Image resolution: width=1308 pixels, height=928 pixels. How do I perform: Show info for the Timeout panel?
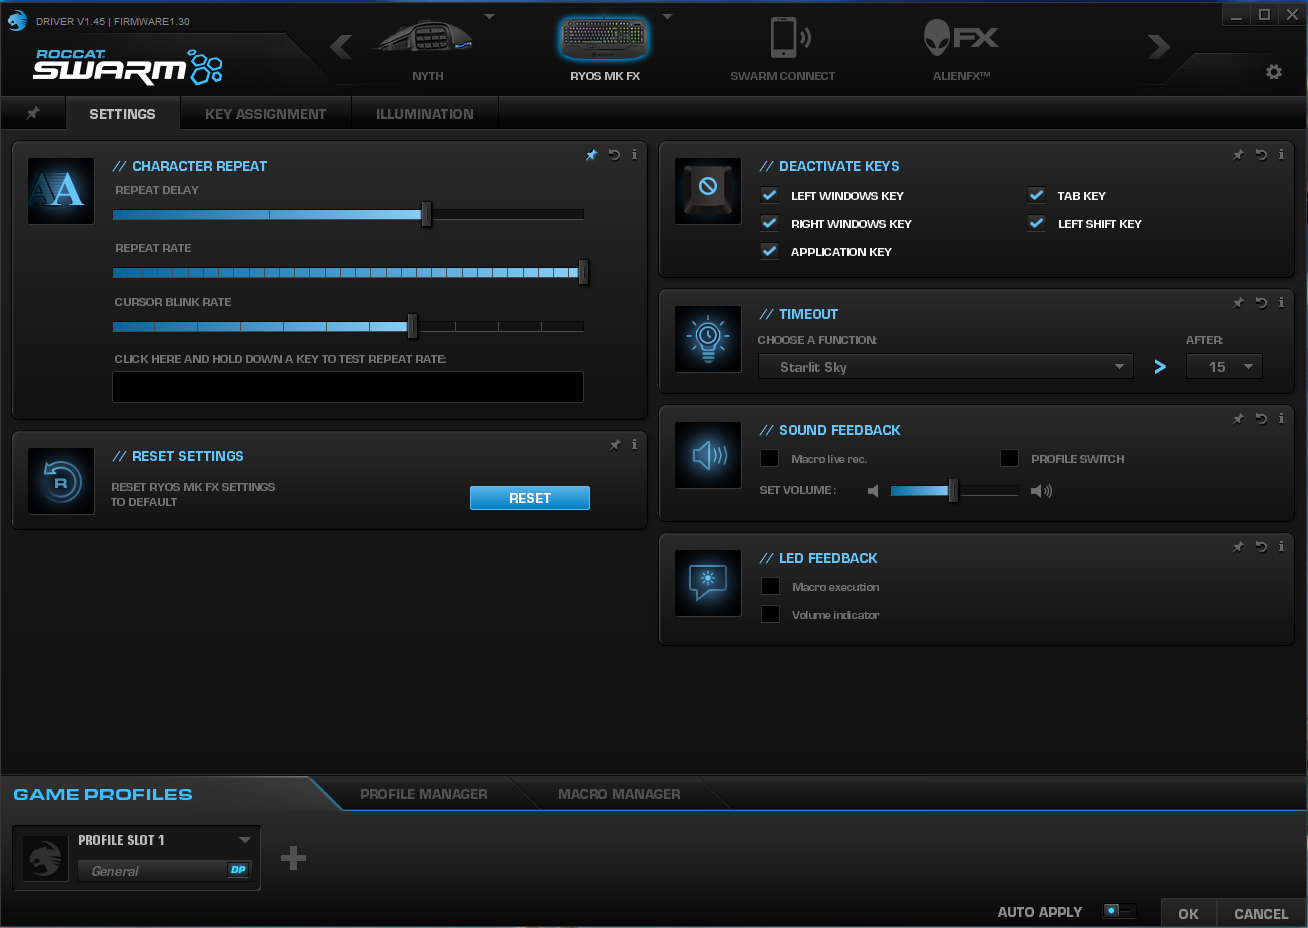(x=1281, y=303)
